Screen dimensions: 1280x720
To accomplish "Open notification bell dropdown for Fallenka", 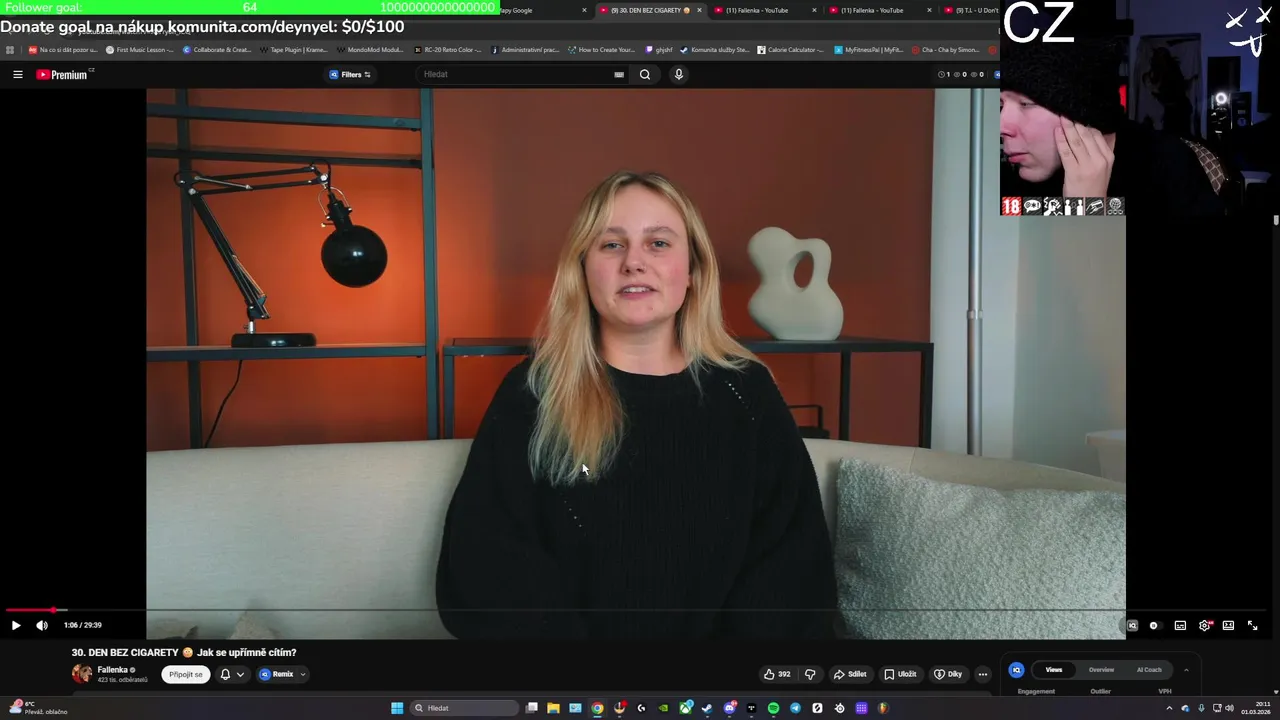I will 231,674.
